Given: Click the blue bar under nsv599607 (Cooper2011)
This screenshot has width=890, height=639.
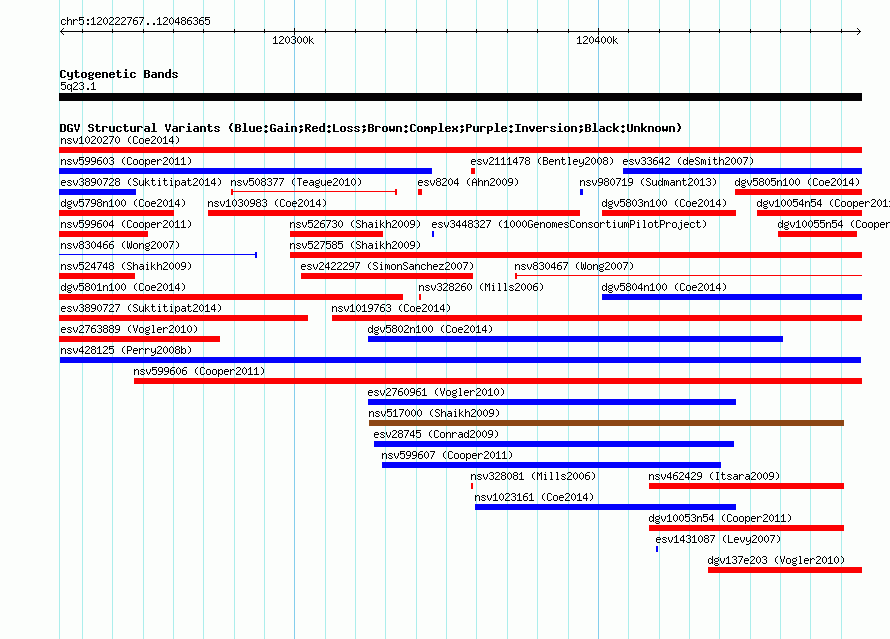Looking at the screenshot, I should coord(551,465).
